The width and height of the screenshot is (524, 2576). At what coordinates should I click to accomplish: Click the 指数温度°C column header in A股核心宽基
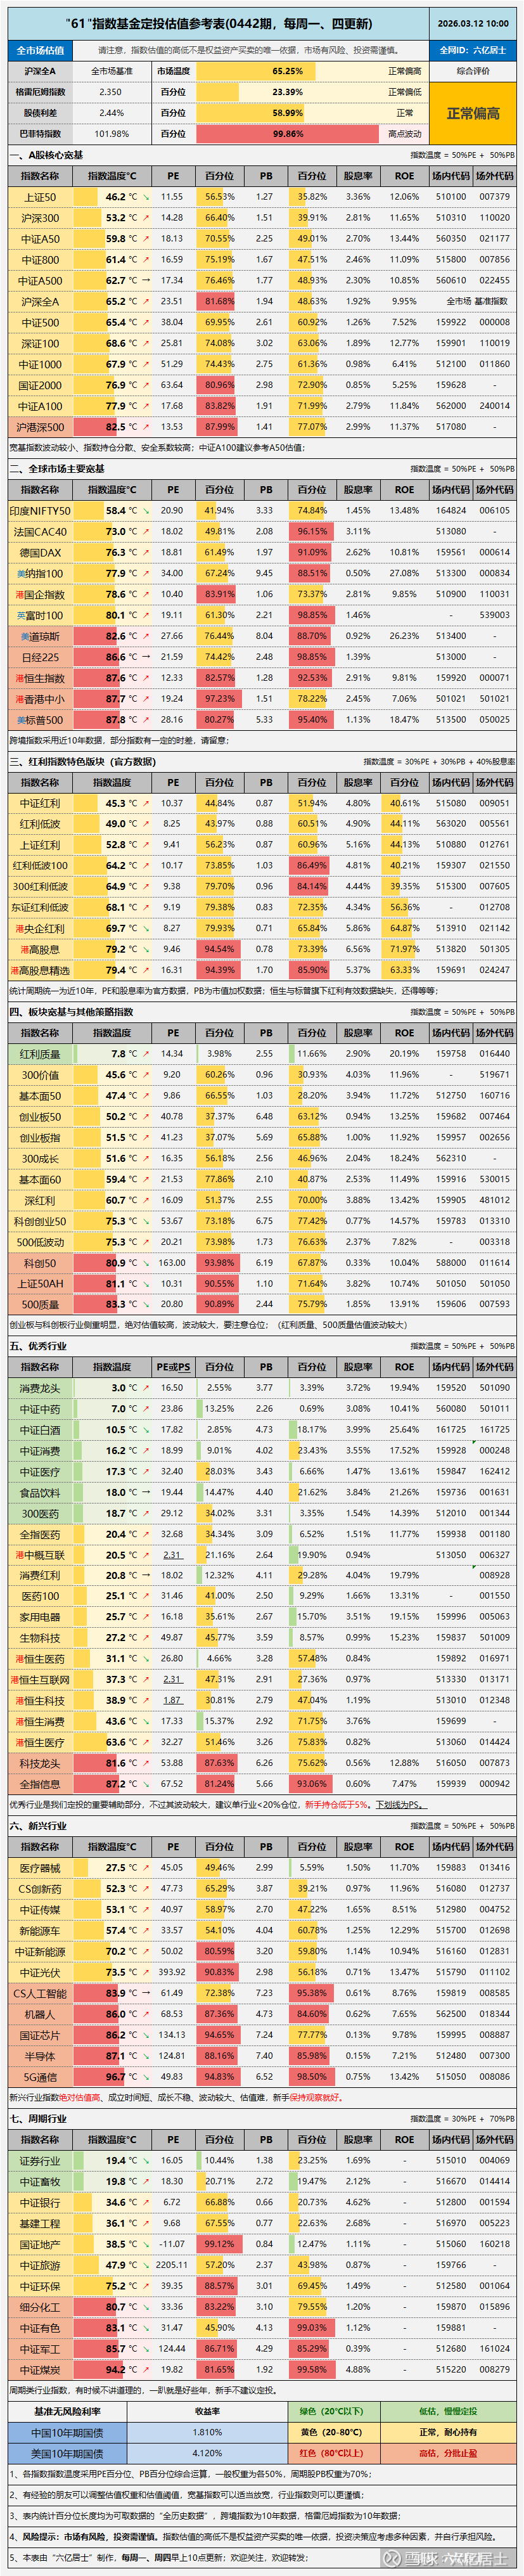(x=112, y=176)
